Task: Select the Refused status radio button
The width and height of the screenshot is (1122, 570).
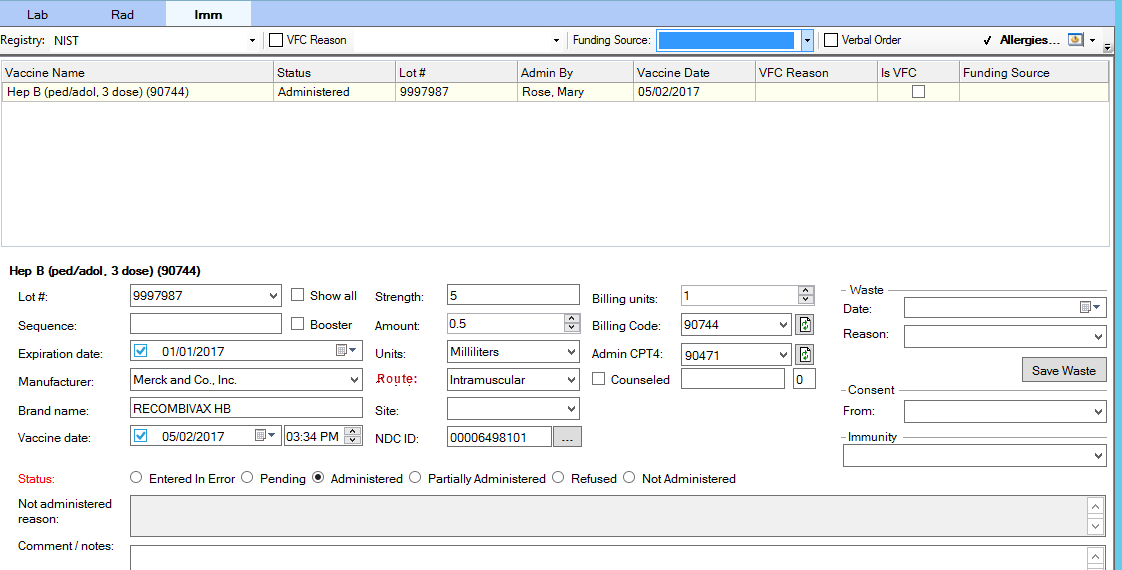Action: pyautogui.click(x=558, y=478)
